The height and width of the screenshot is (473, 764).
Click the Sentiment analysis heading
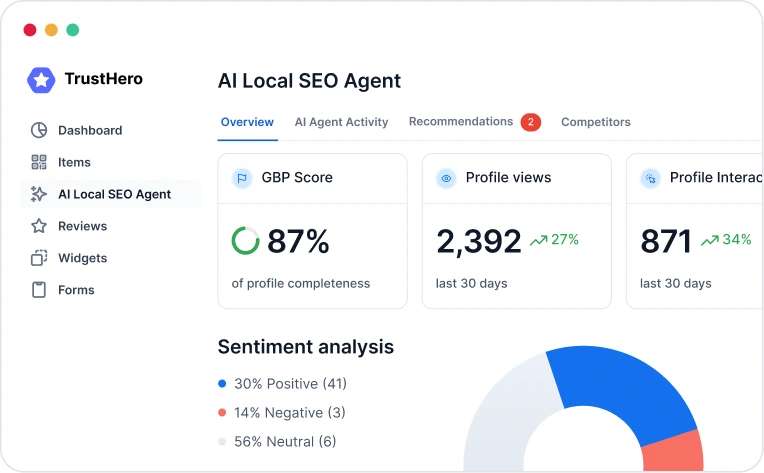tap(306, 347)
